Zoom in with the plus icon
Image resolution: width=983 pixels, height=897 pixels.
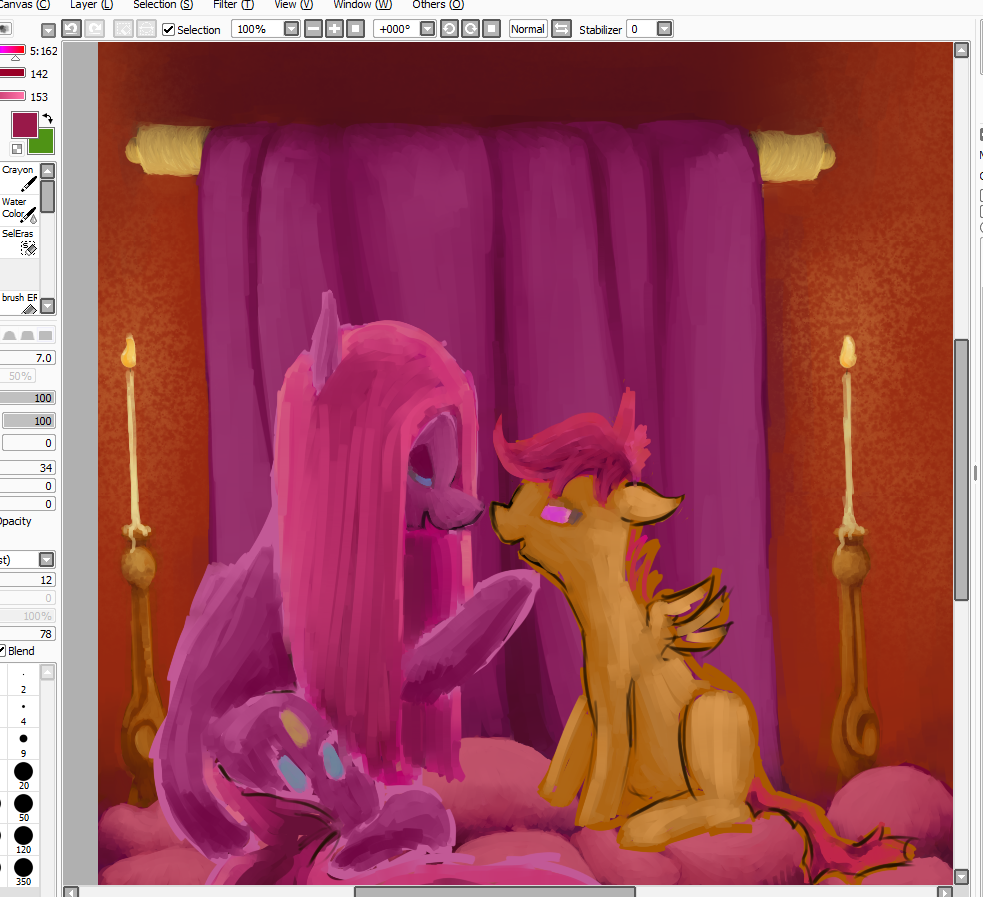(334, 29)
